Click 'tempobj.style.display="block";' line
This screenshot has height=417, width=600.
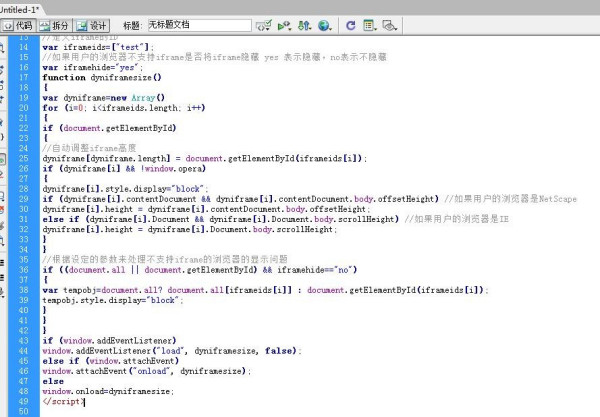click(113, 300)
